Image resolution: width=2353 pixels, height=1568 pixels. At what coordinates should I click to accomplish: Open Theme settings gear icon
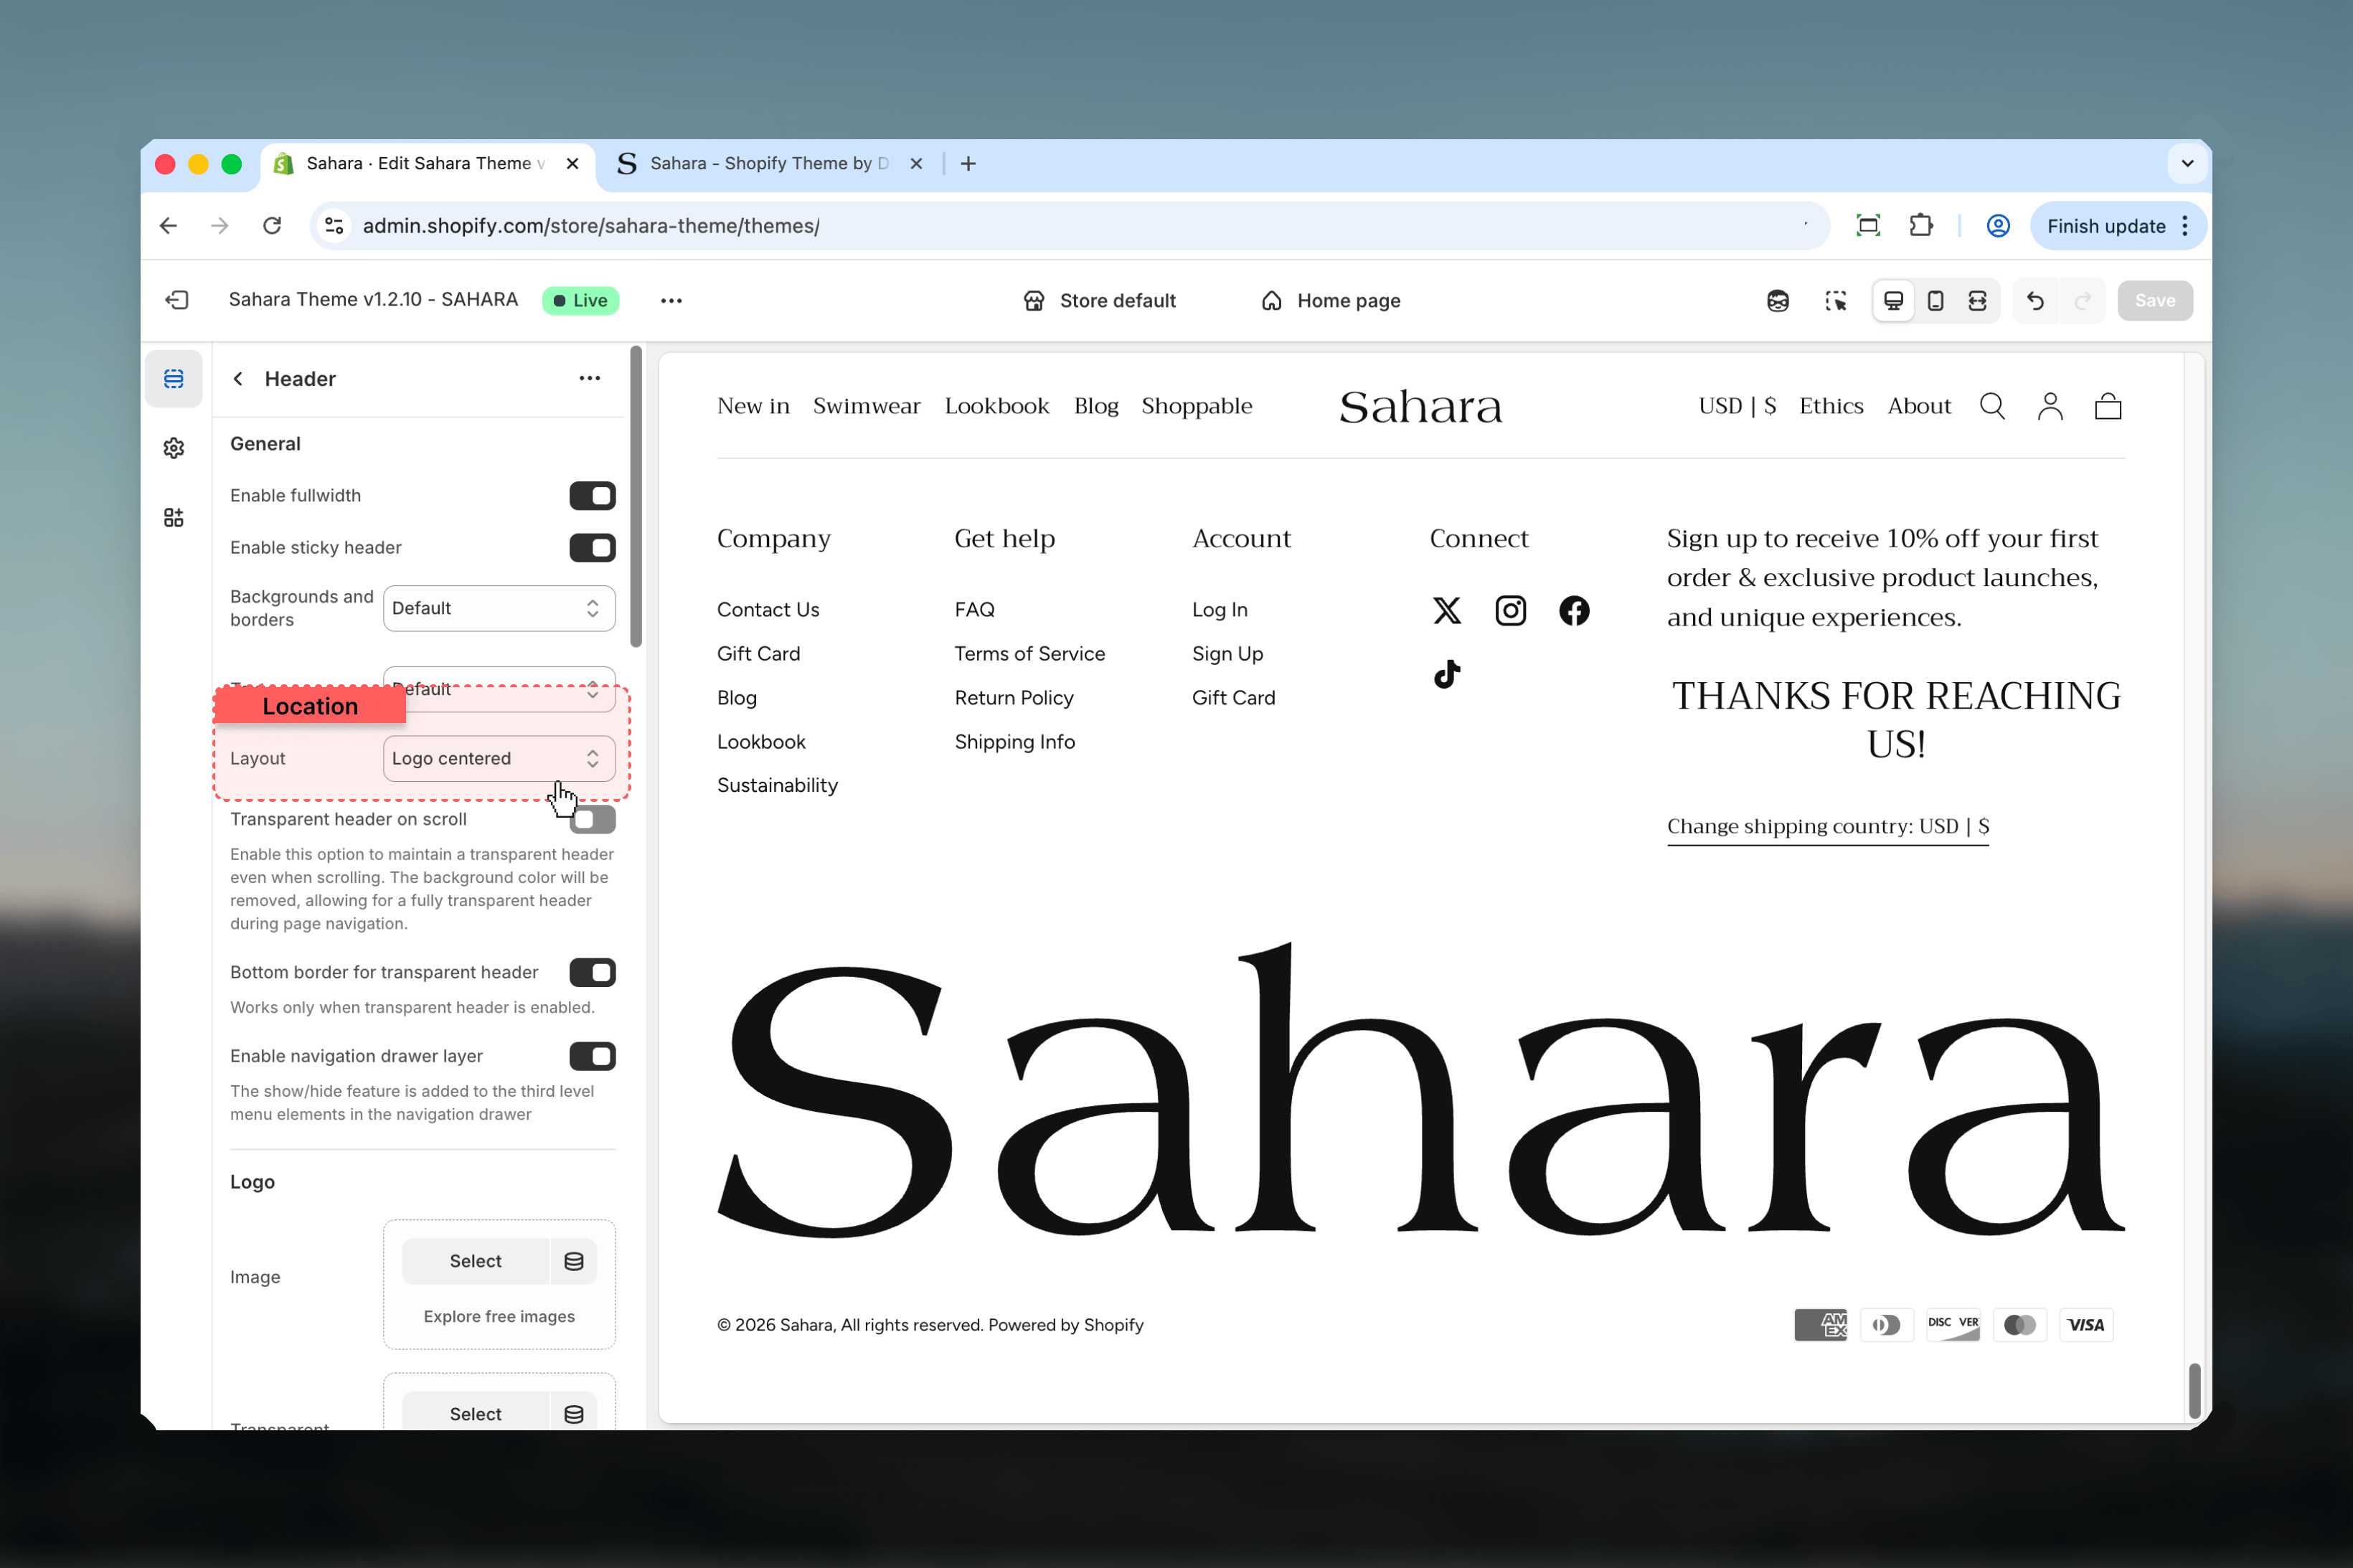point(174,448)
